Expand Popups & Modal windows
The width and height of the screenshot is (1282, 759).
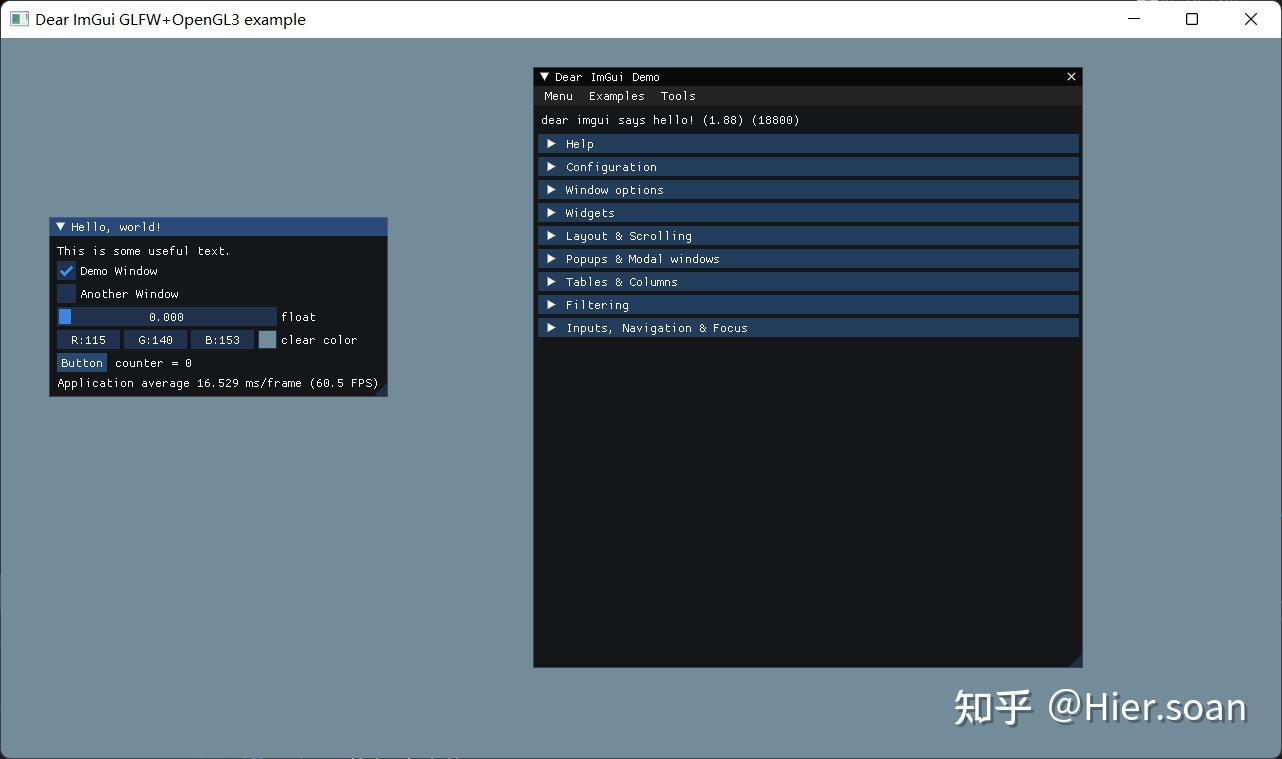click(x=808, y=259)
